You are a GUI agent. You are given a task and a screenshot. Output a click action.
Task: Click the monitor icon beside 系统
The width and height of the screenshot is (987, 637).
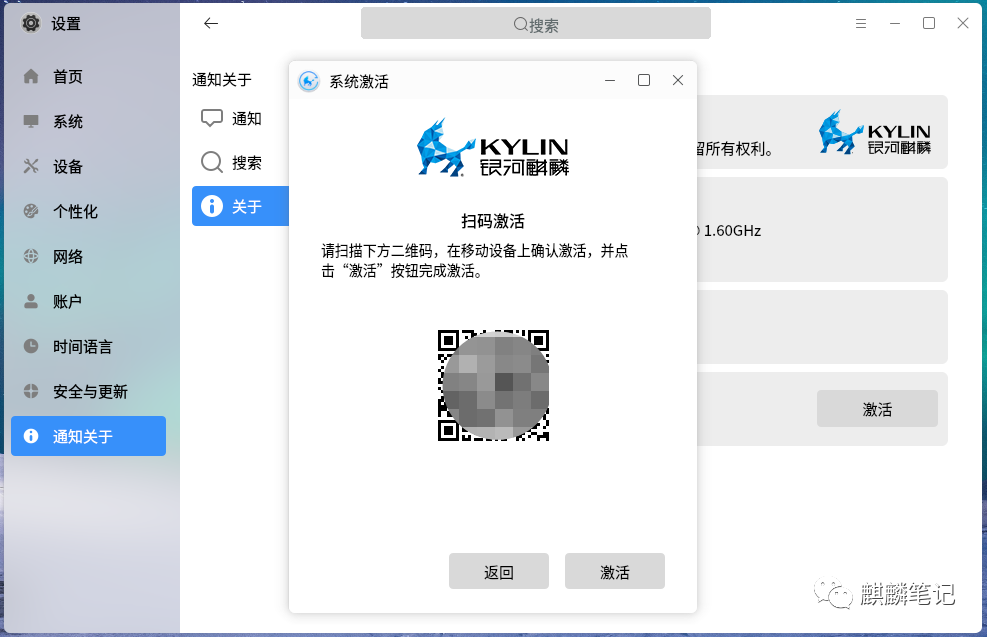(31, 121)
